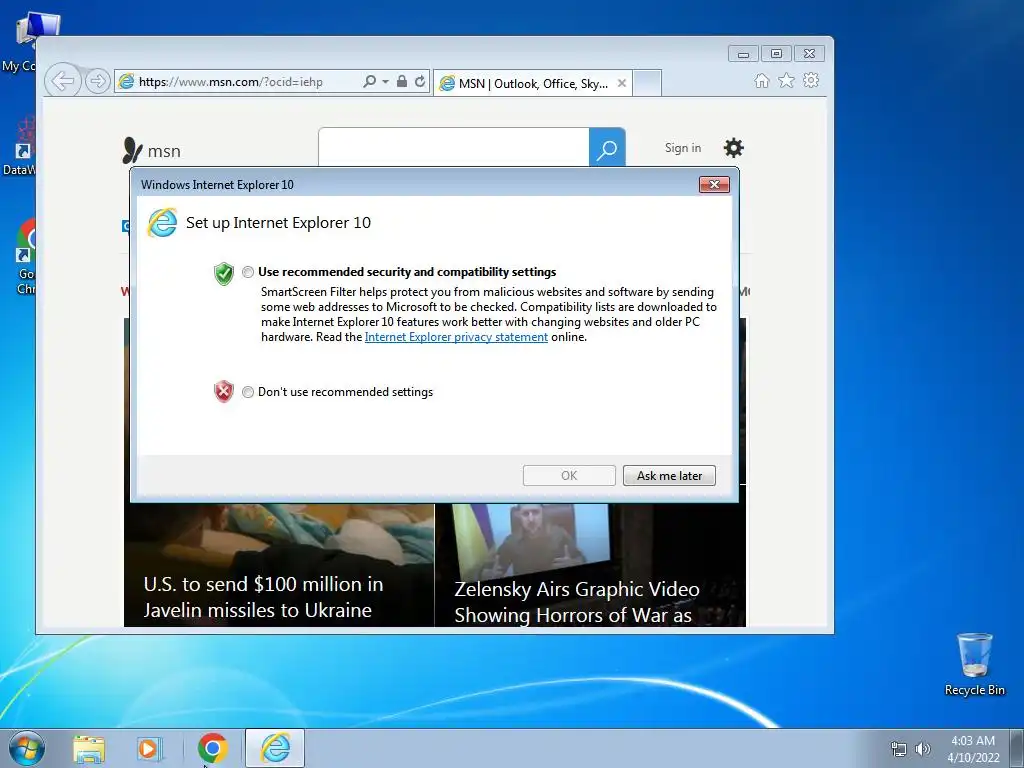This screenshot has width=1024, height=768.
Task: Click the MSN search input box
Action: (454, 148)
